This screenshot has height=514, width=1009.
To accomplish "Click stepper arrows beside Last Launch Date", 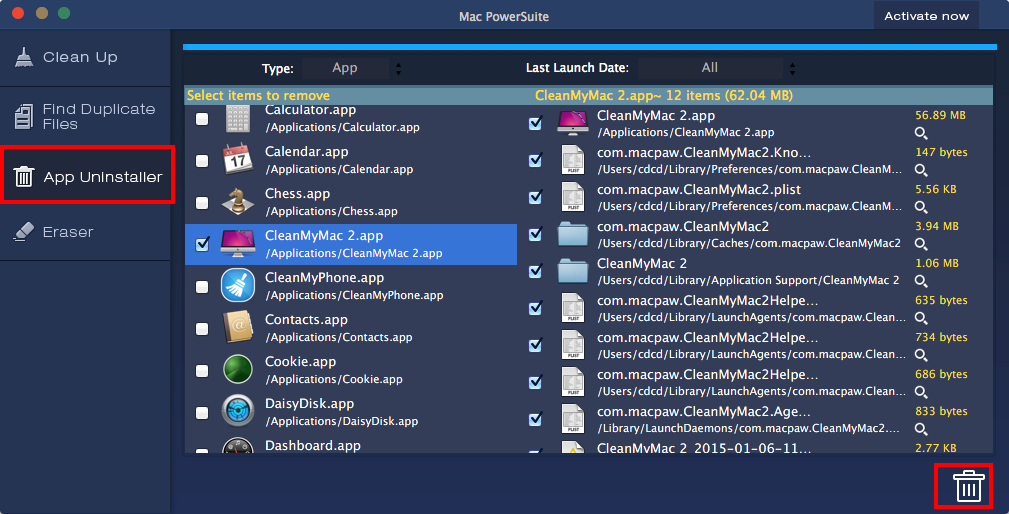I will (x=792, y=68).
